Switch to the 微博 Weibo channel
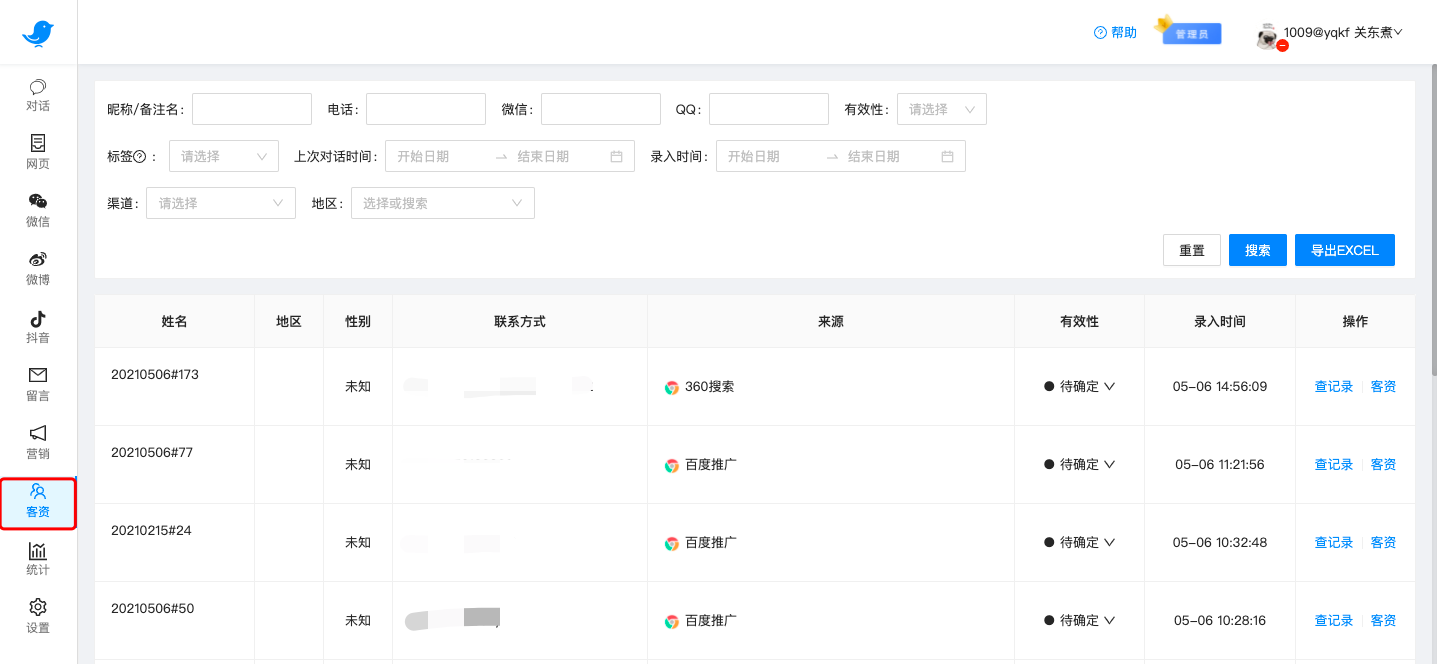 (x=37, y=269)
